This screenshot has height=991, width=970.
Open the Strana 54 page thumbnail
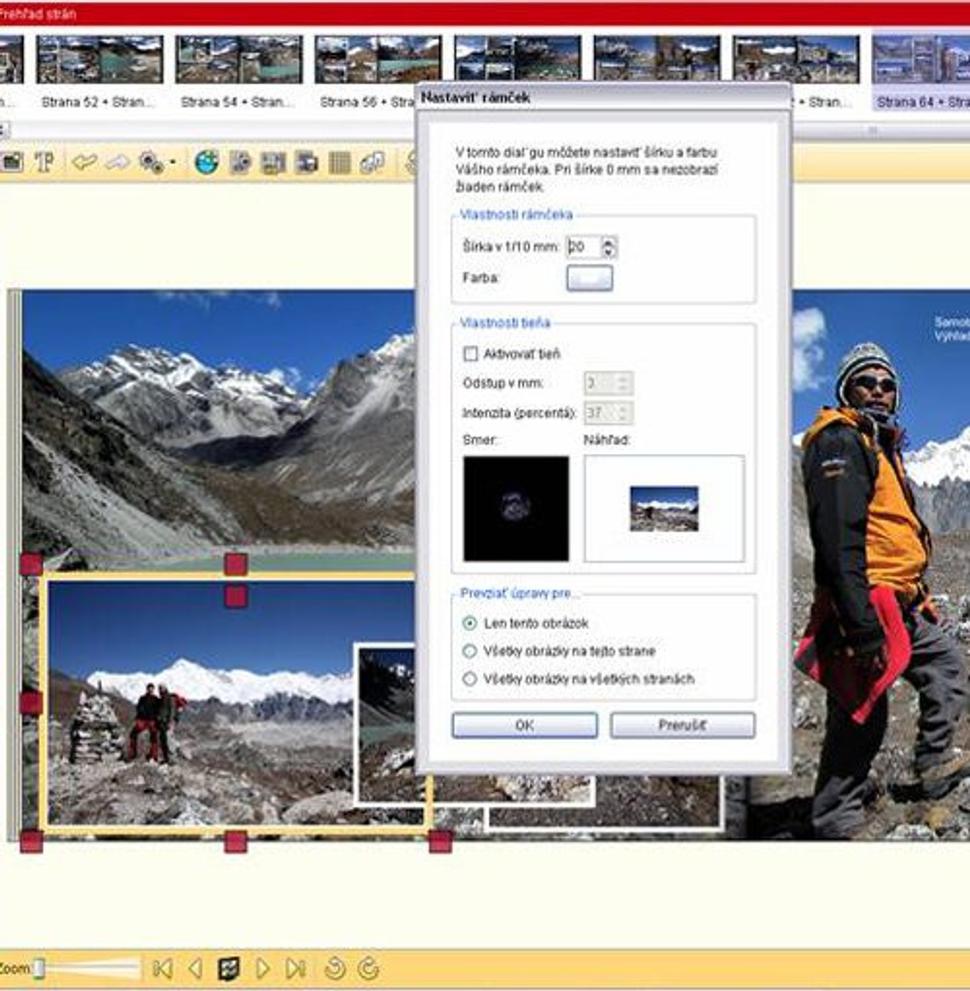239,59
